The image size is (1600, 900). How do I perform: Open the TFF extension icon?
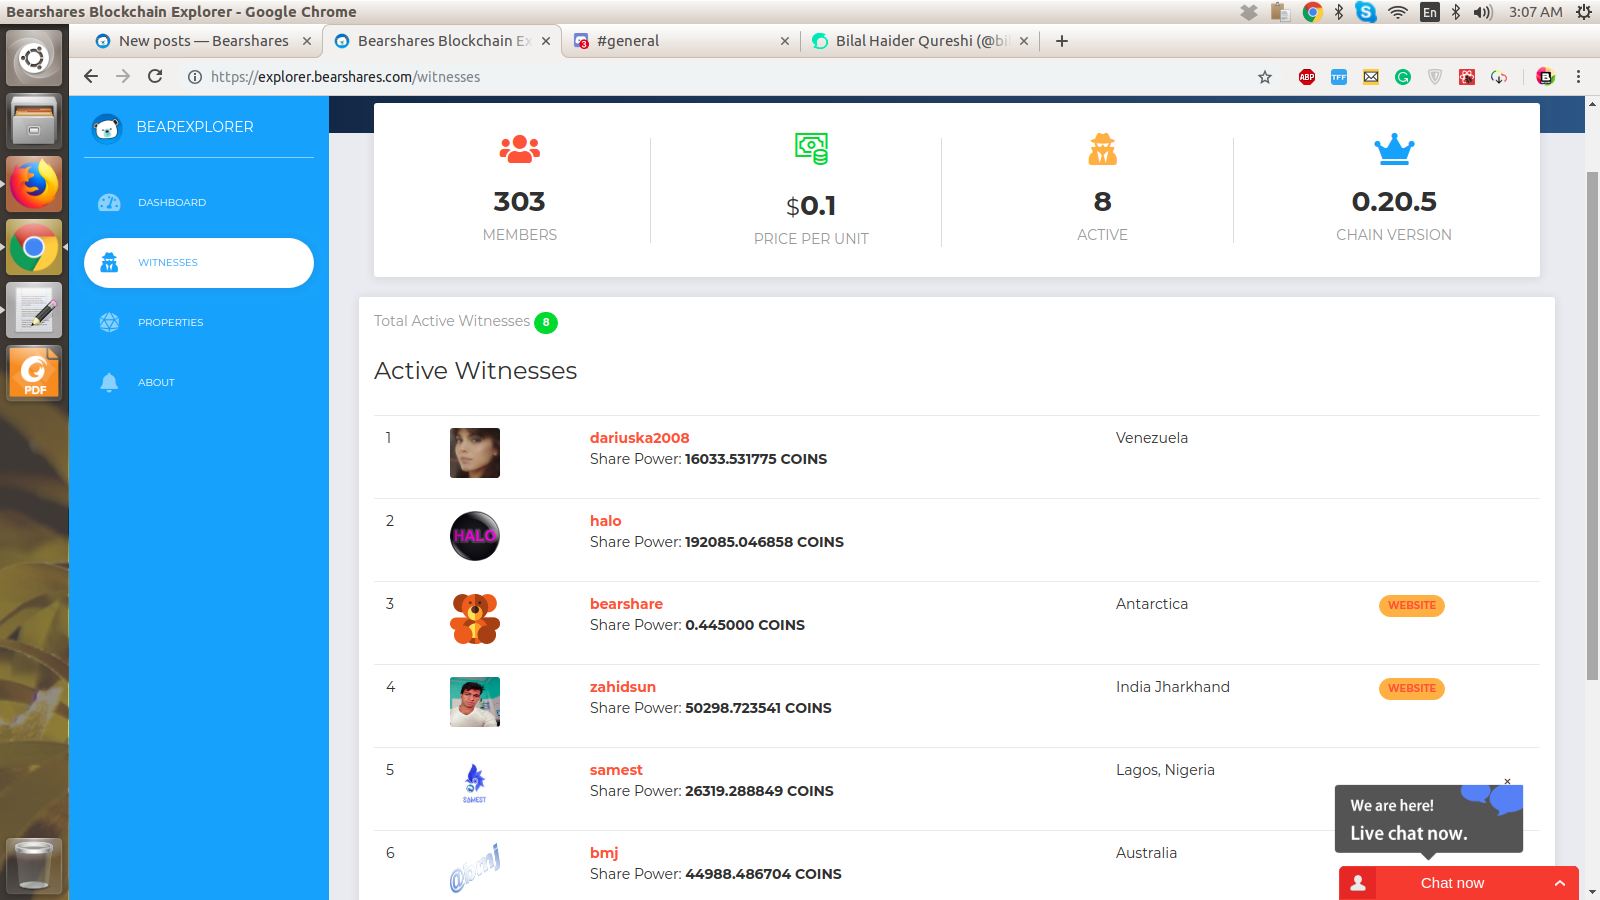pyautogui.click(x=1339, y=77)
